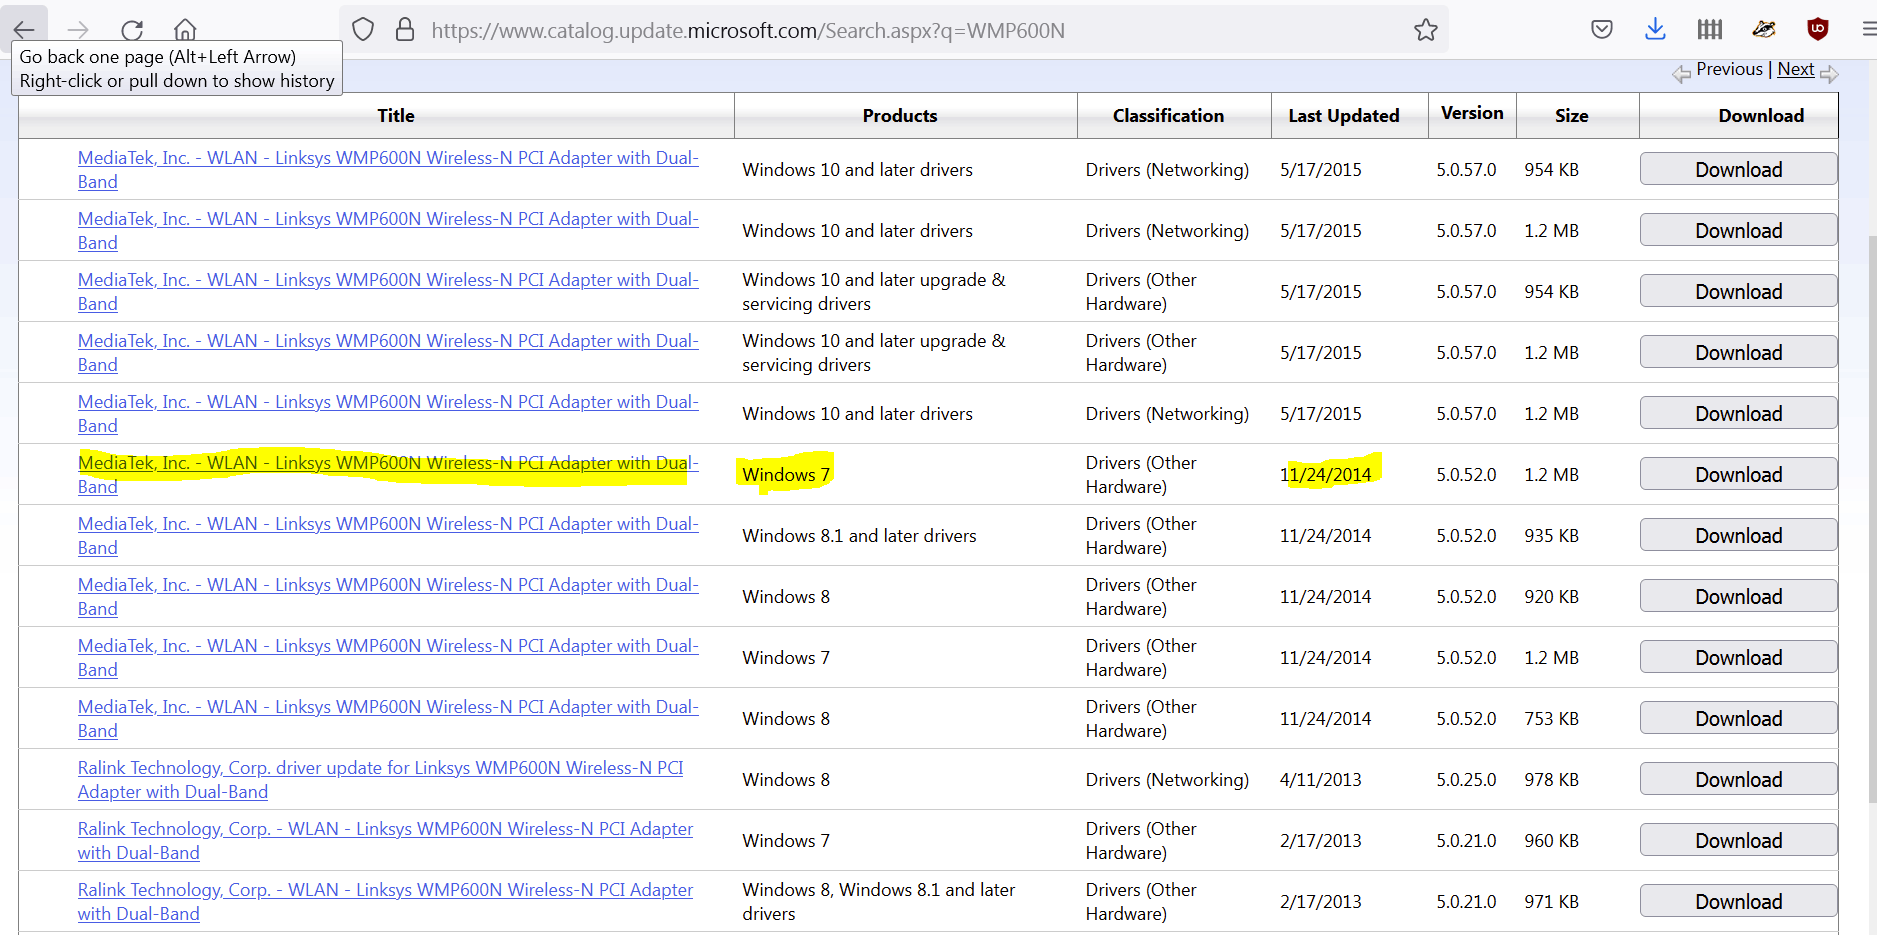1877x935 pixels.
Task: Download the 954 KB Windows 10 Networking driver
Action: click(1738, 169)
